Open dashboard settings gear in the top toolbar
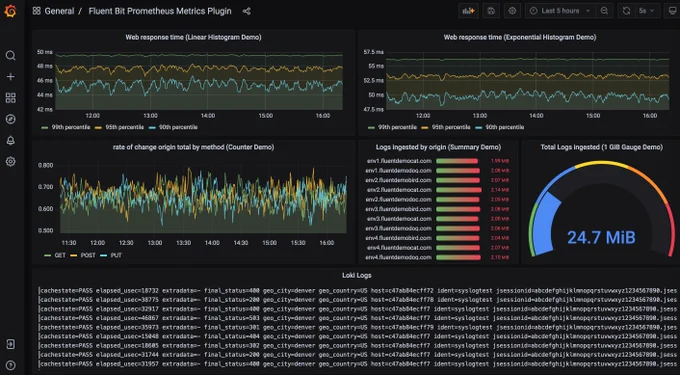Screen dimensions: 680x375 coord(512,11)
